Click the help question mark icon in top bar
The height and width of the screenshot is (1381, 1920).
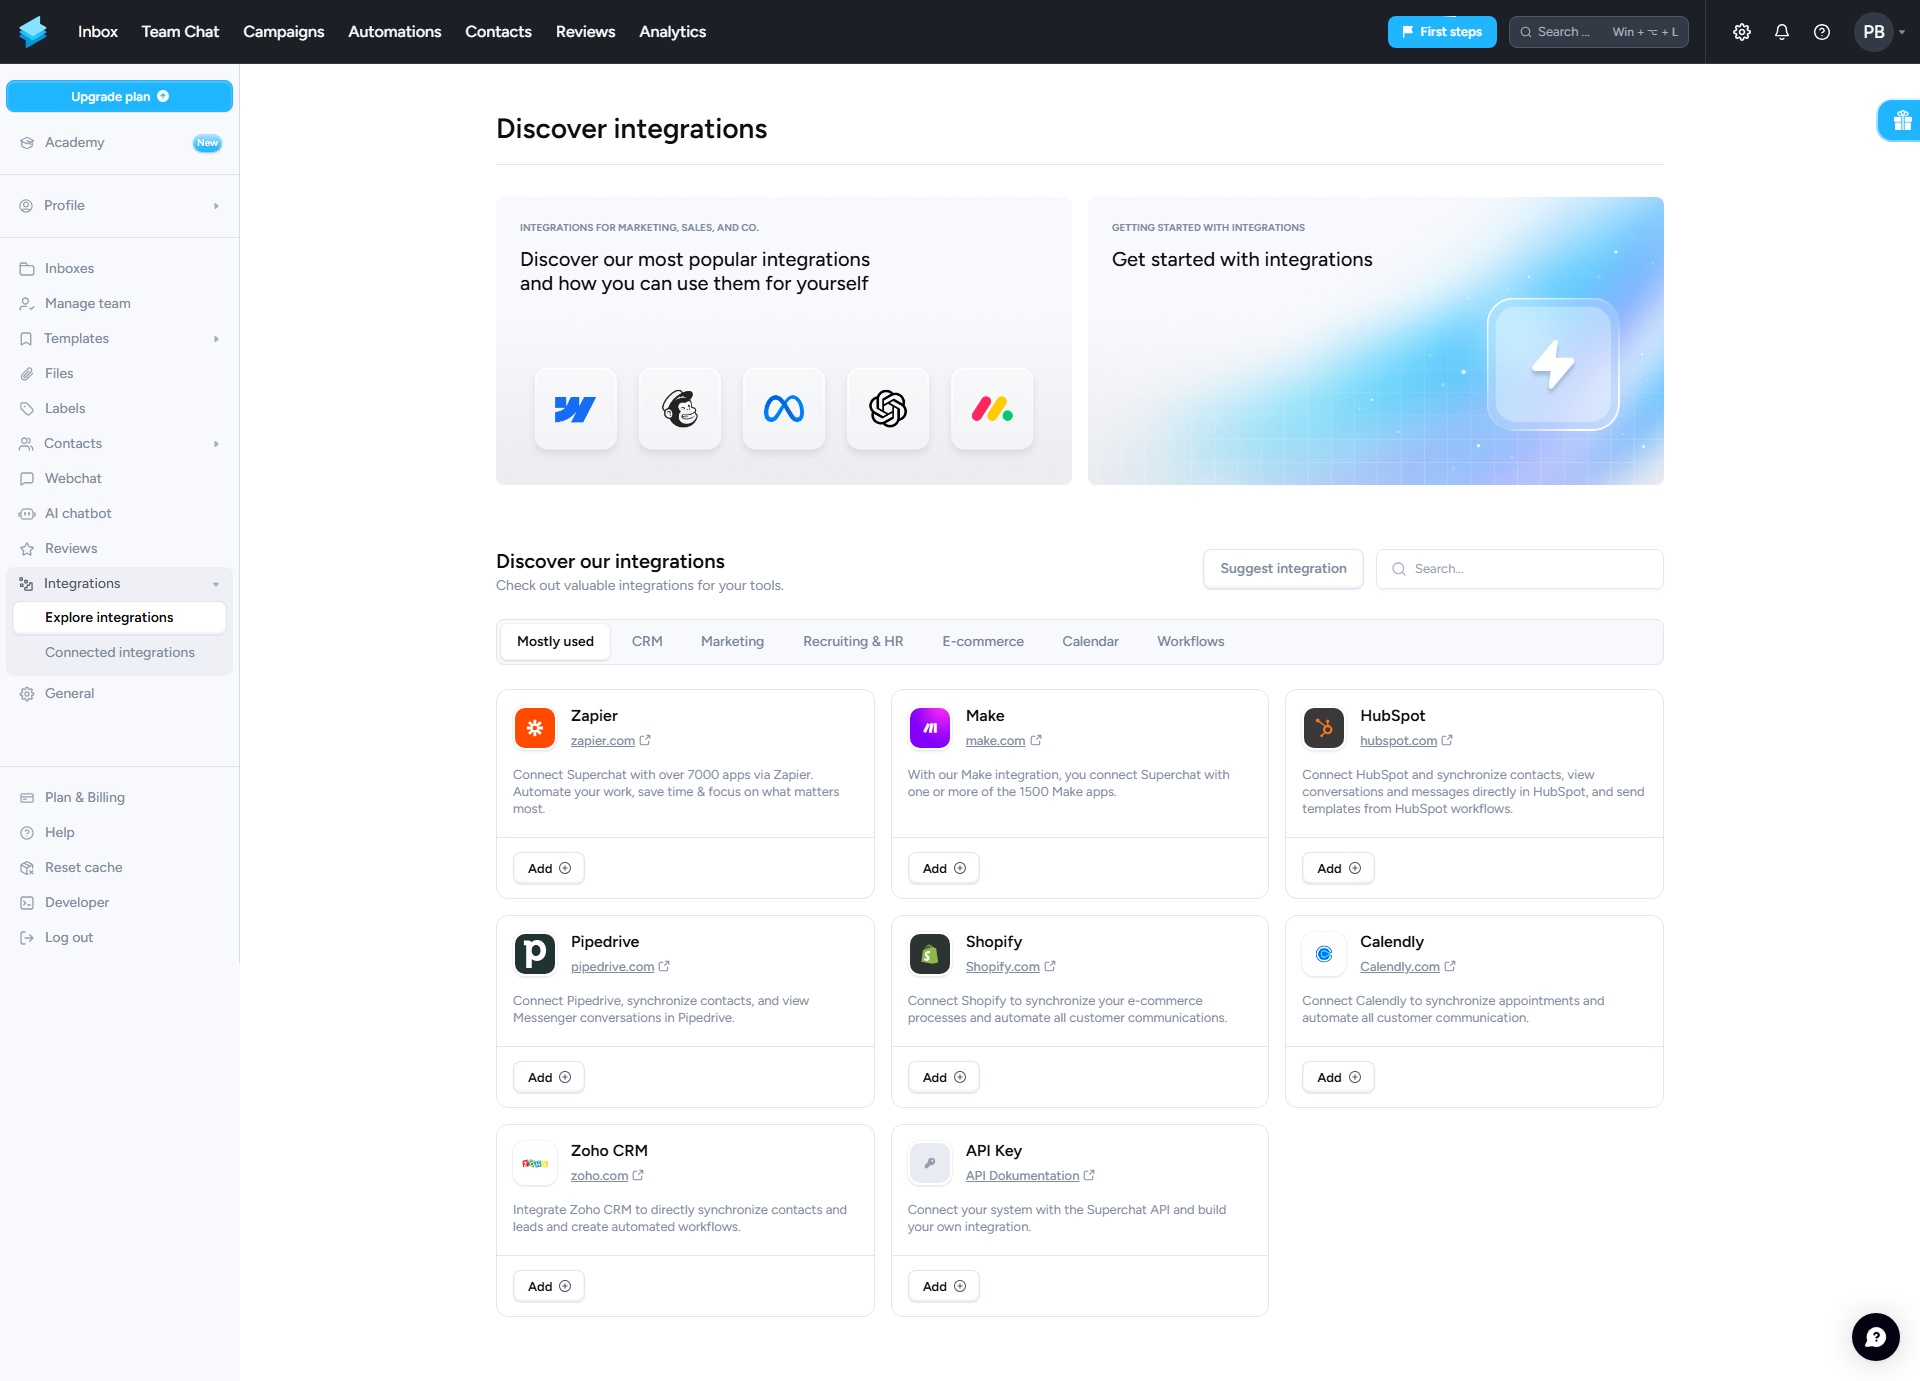pos(1822,32)
